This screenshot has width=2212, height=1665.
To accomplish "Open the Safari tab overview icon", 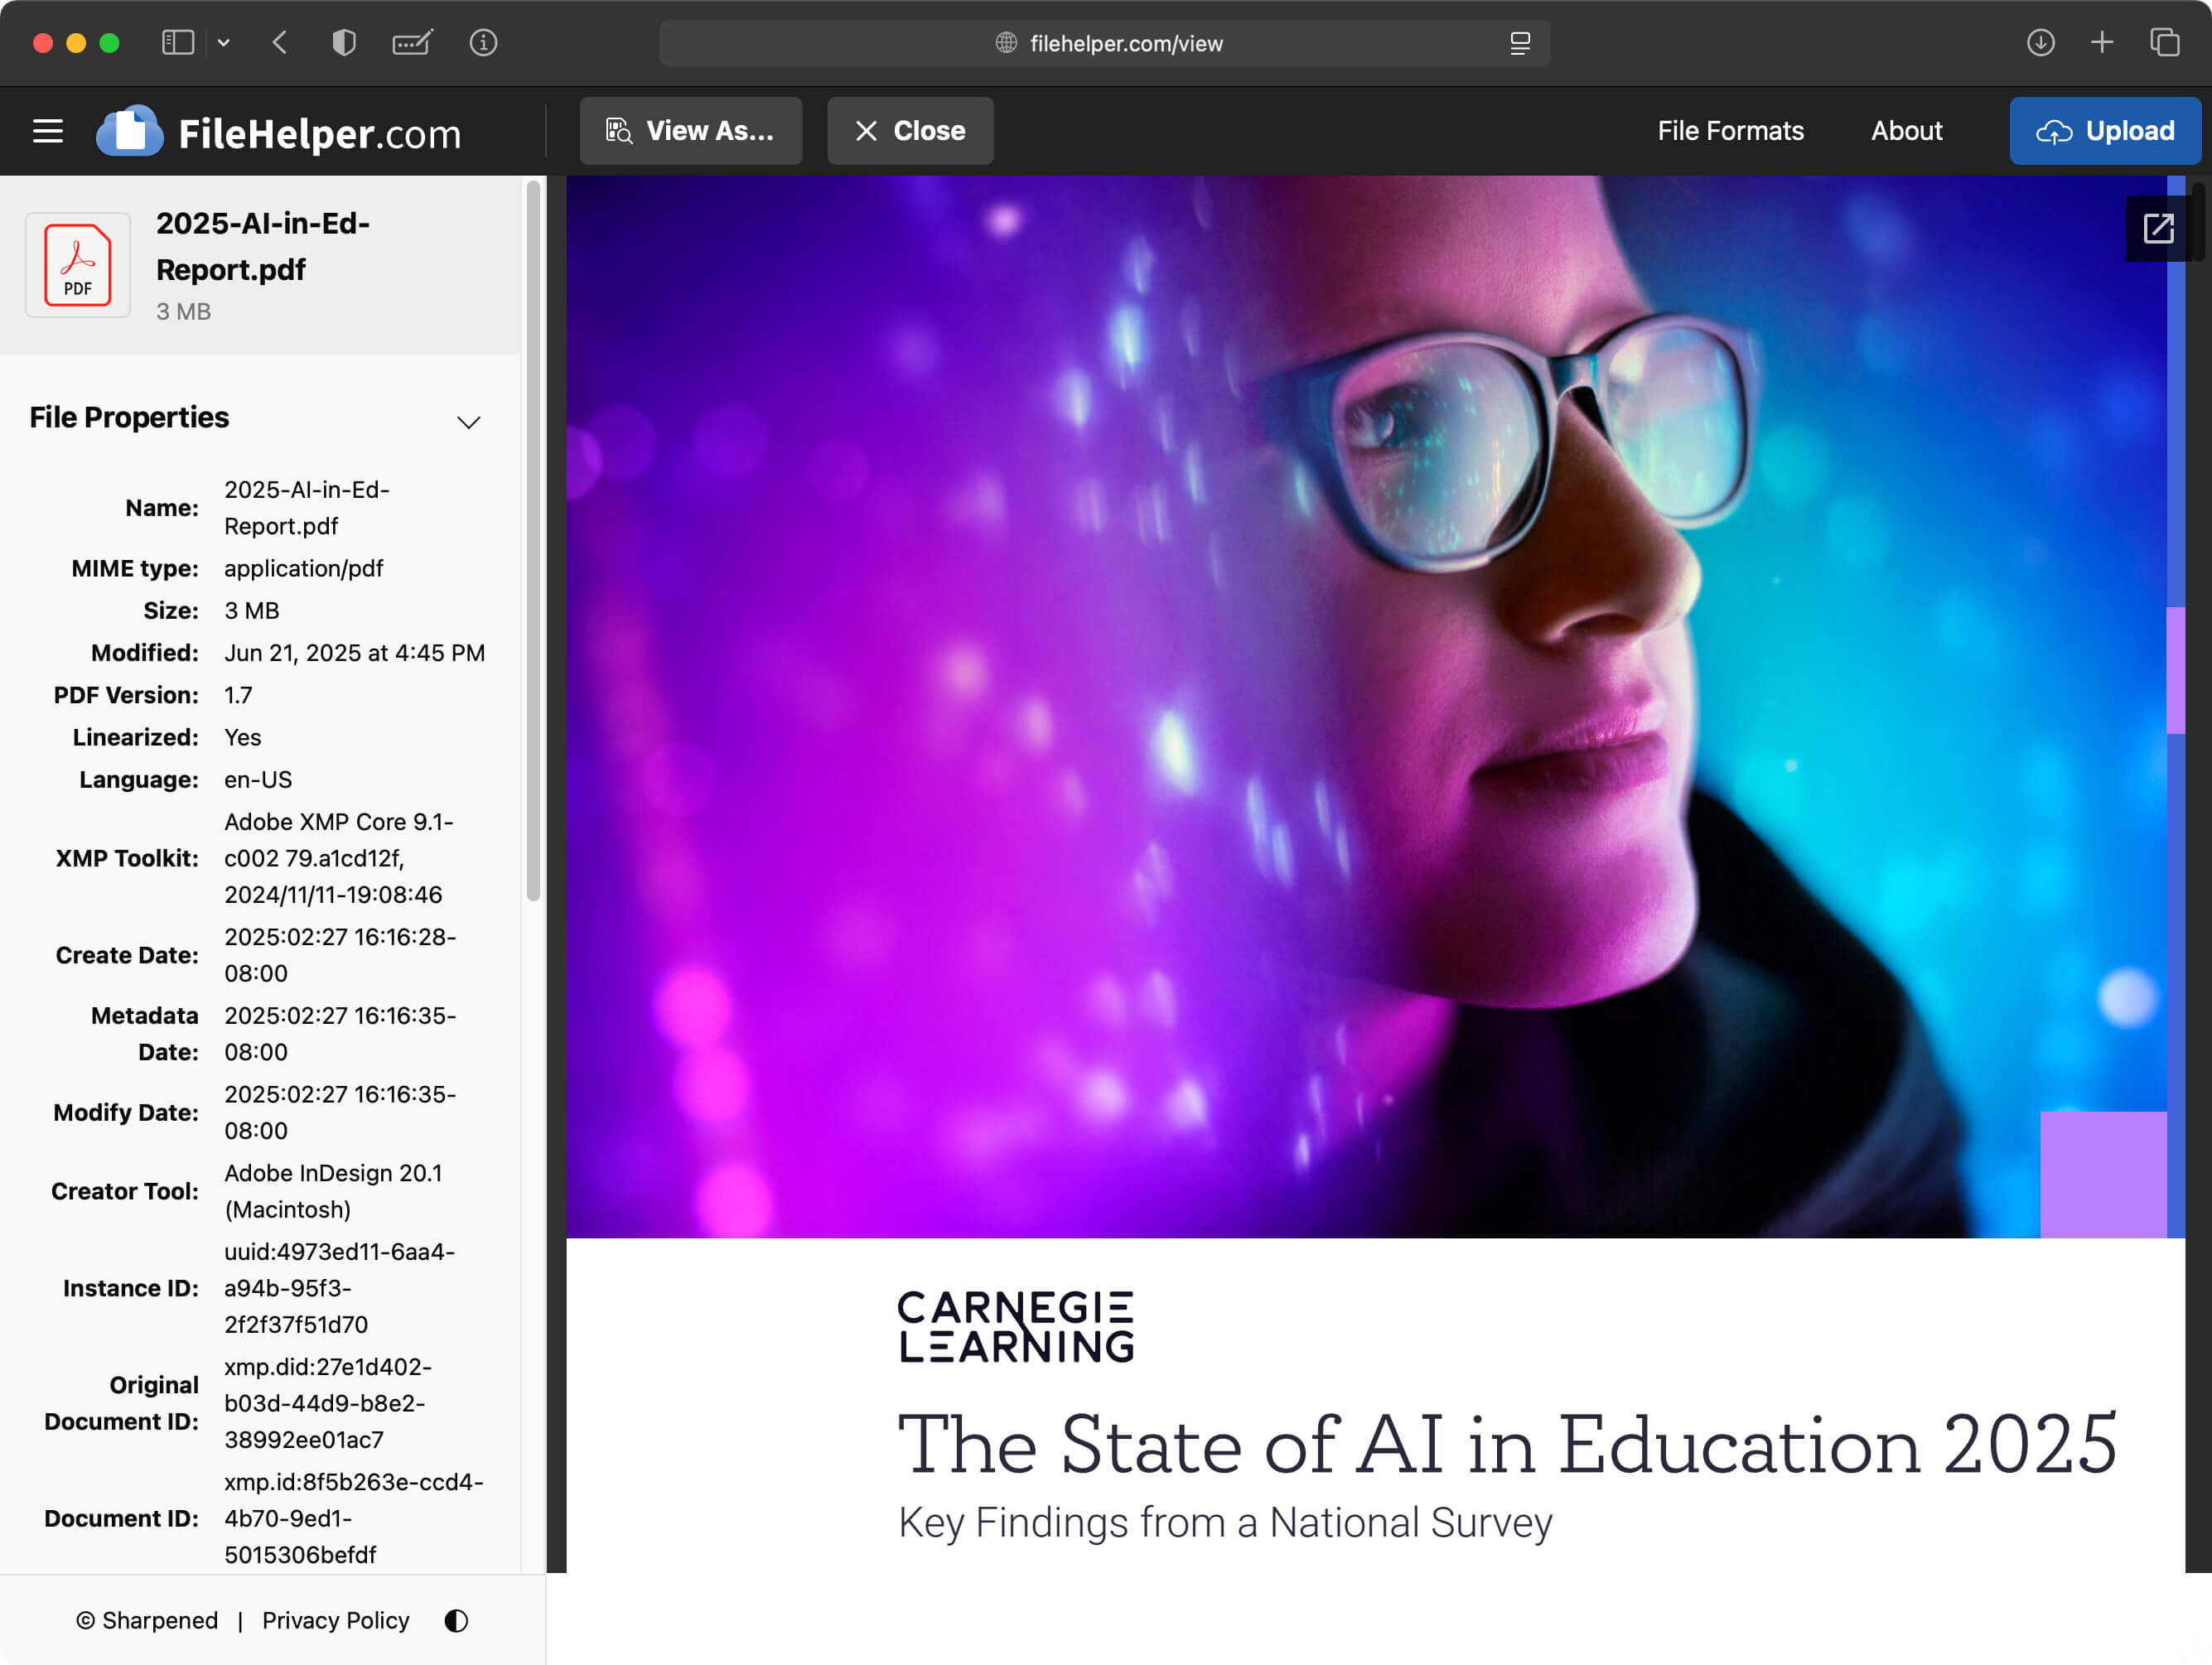I will click(2164, 43).
